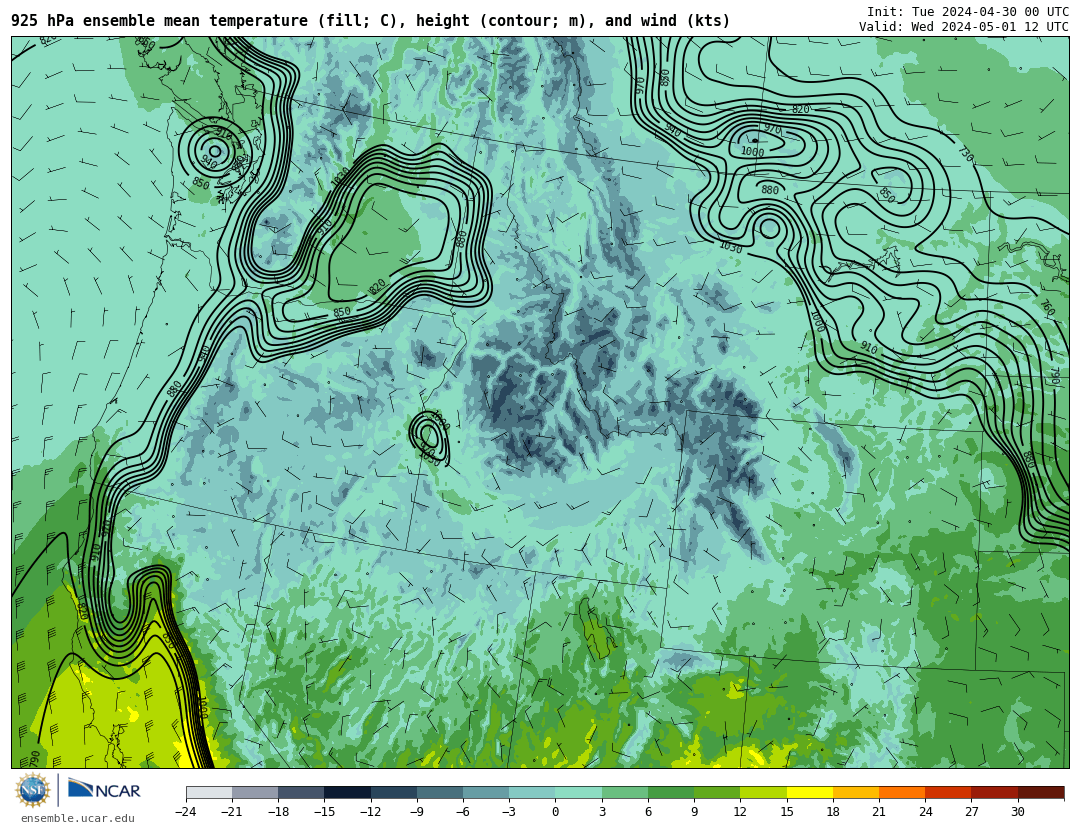Open the ensemble.ucar.edu link text
This screenshot has height=831, width=1080.
tap(78, 818)
